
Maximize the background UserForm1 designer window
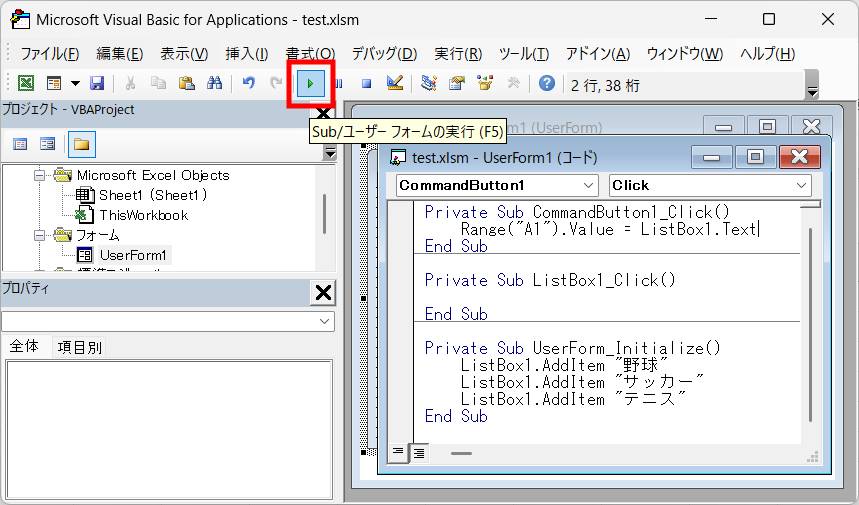point(767,127)
